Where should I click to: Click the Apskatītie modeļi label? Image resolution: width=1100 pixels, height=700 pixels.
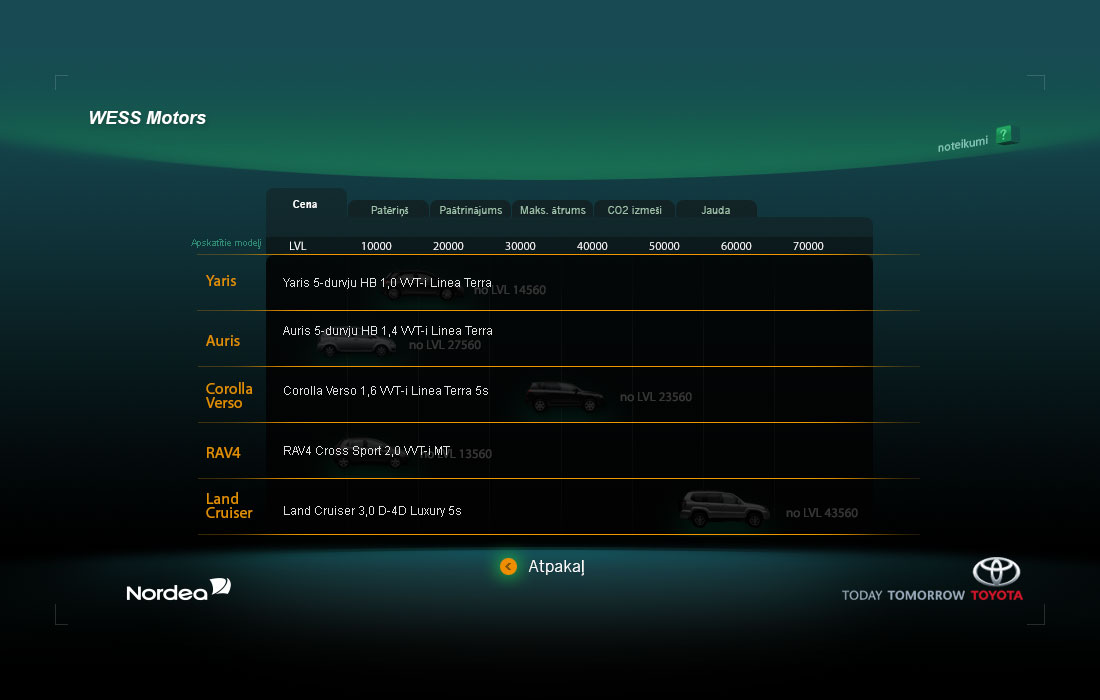226,243
